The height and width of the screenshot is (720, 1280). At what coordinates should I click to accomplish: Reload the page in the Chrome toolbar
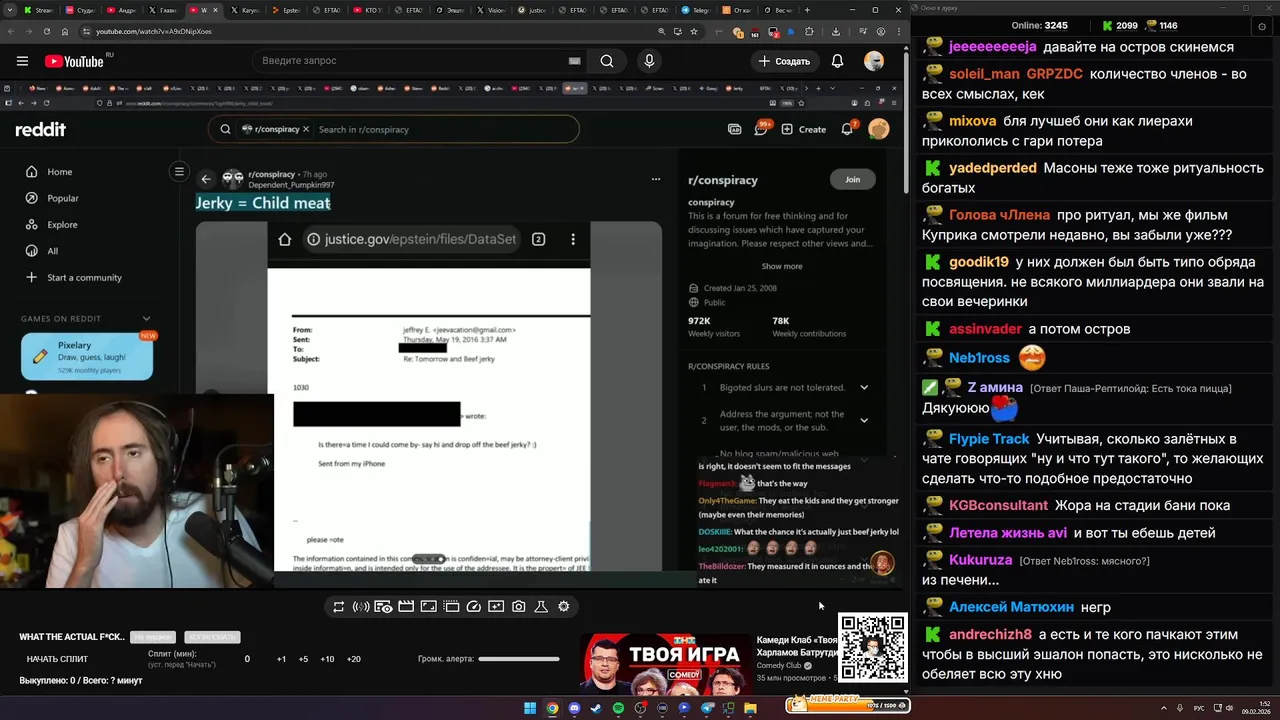tap(46, 31)
